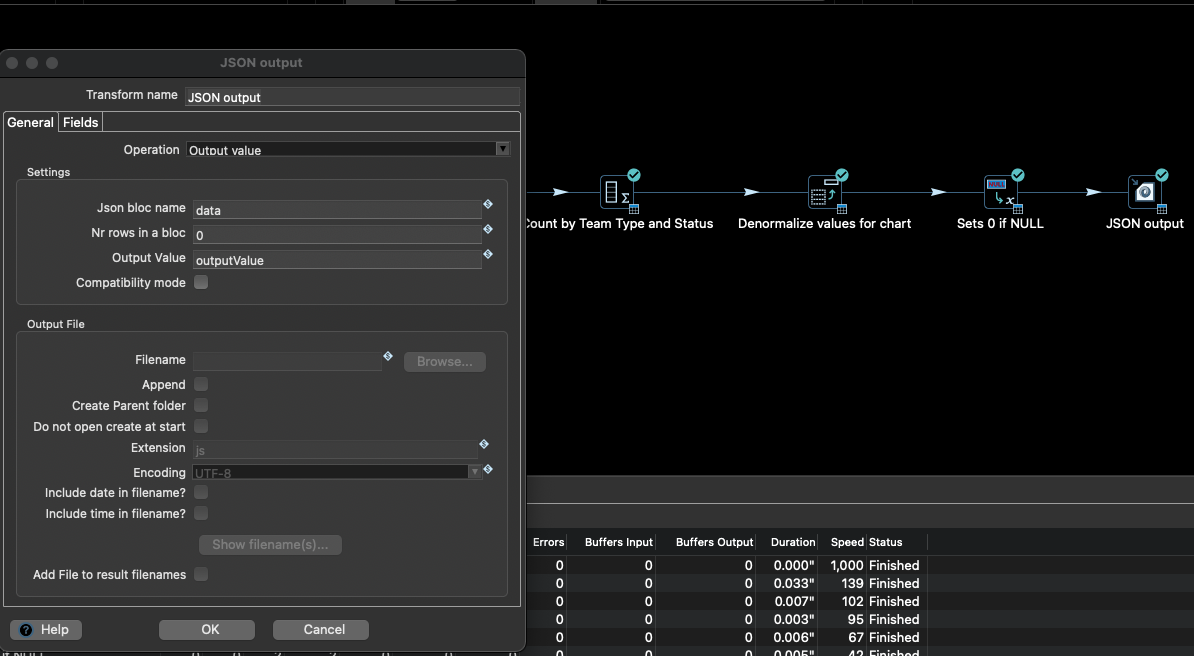Click the Transform name input field
This screenshot has width=1194, height=656.
point(352,97)
